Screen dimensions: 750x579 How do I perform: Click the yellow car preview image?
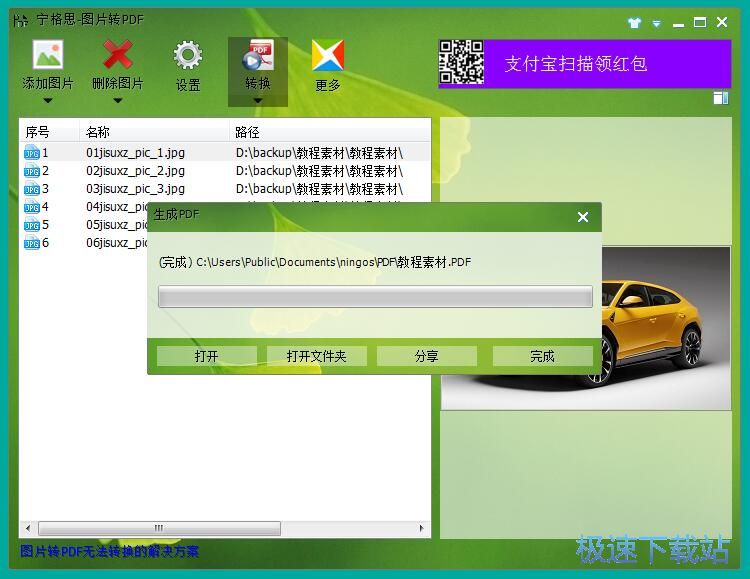(666, 328)
